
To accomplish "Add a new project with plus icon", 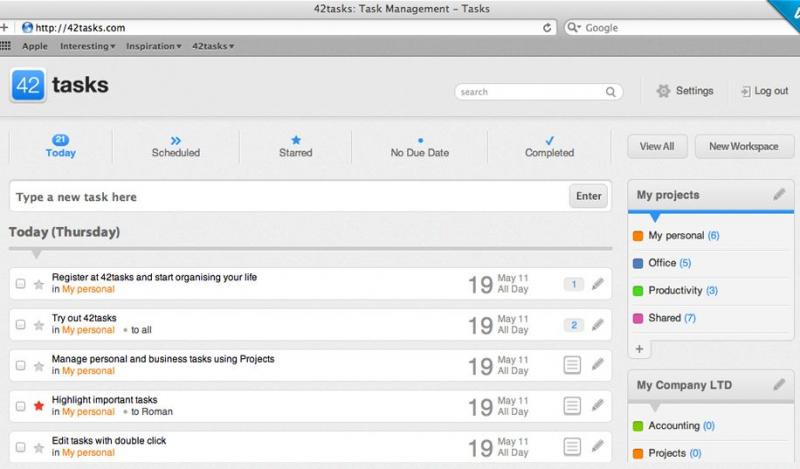I will point(639,349).
